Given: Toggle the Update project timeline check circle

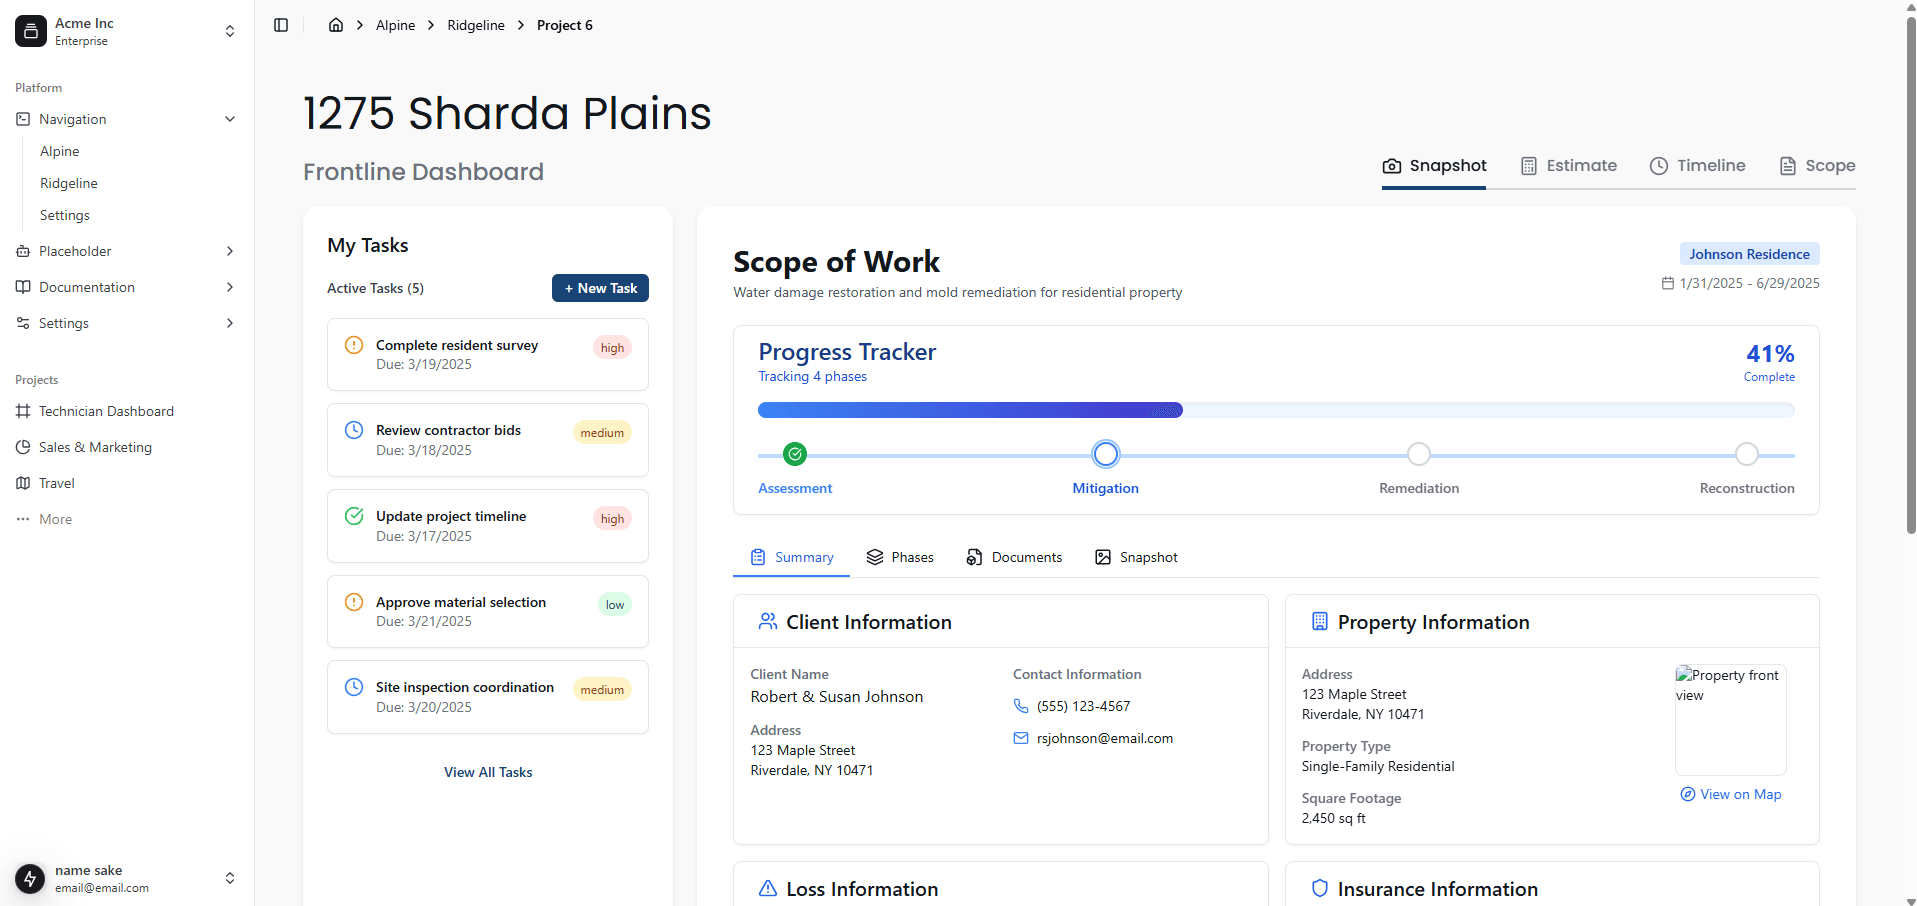Looking at the screenshot, I should tap(354, 516).
